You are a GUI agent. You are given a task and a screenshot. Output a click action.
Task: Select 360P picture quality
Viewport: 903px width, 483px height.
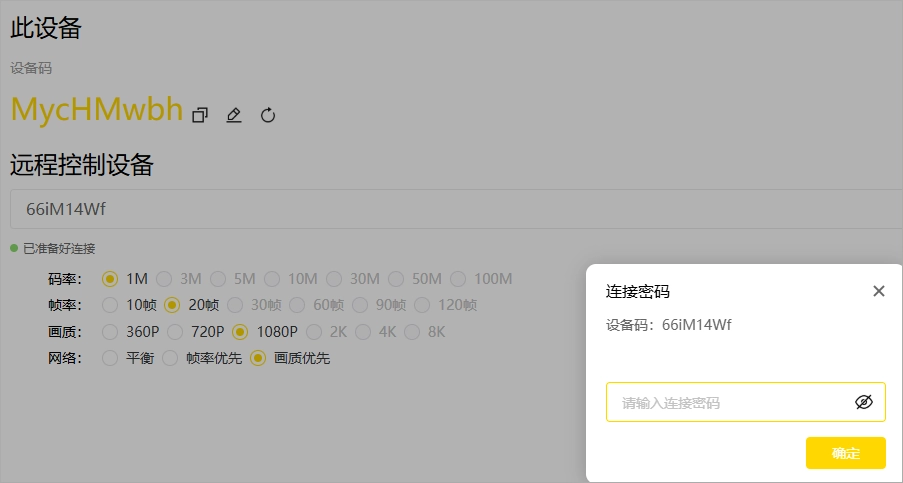(110, 331)
